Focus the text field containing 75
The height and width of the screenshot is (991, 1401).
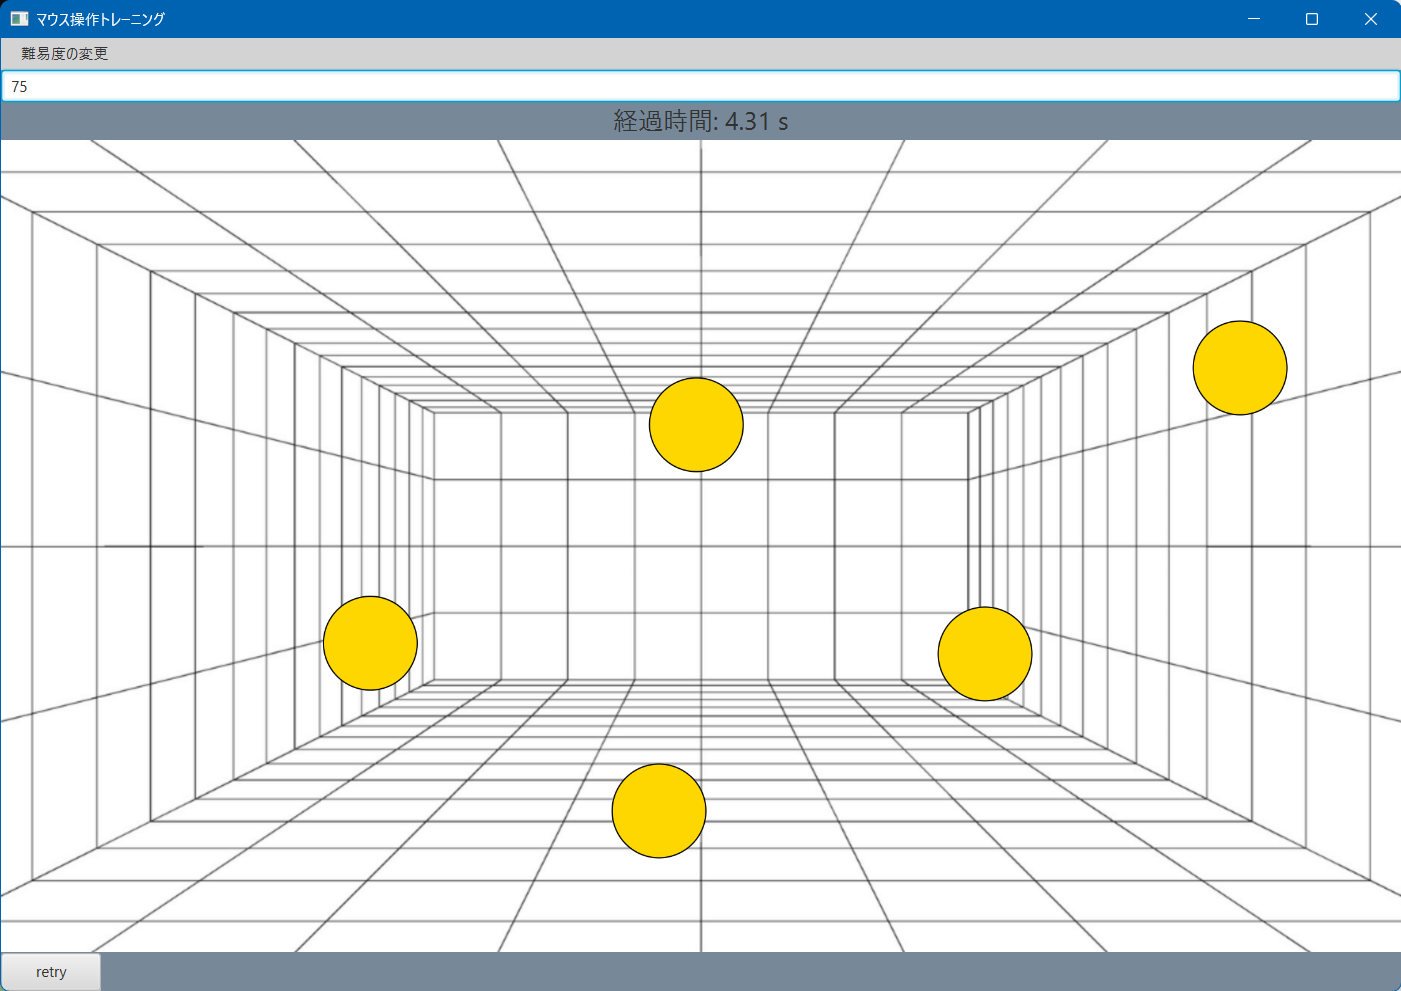click(700, 87)
